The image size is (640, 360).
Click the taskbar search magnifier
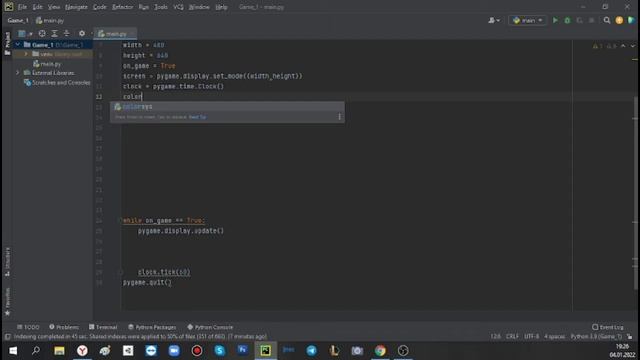tap(36, 351)
